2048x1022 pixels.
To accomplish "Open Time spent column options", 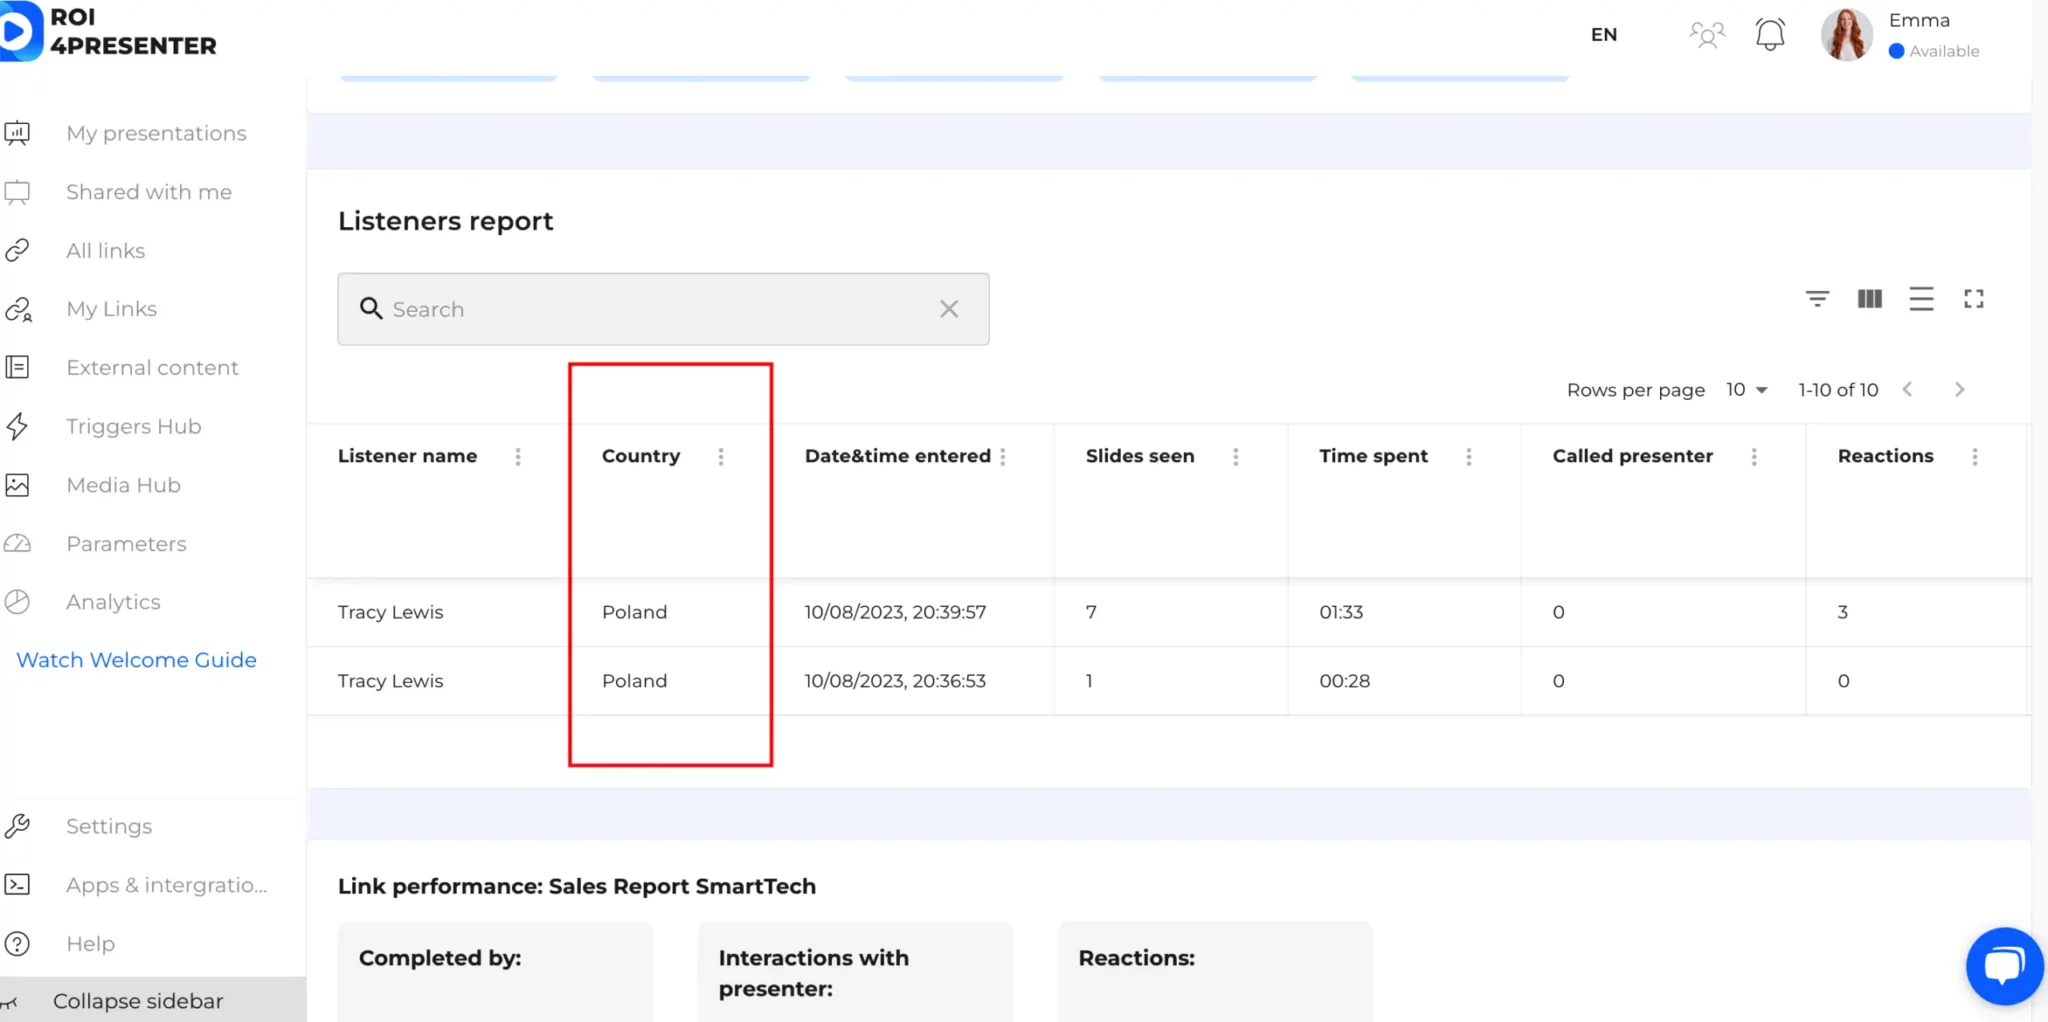I will 1469,457.
